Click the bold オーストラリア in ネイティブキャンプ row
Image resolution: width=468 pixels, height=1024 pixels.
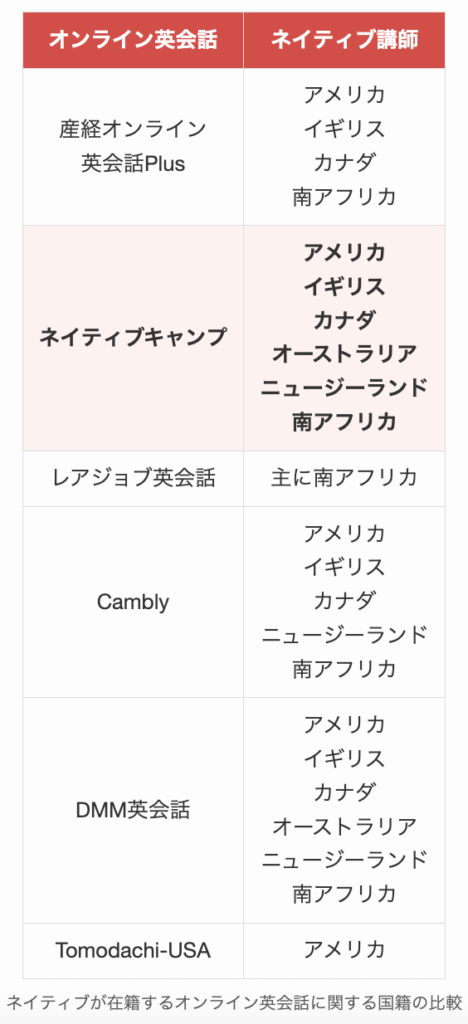click(345, 354)
